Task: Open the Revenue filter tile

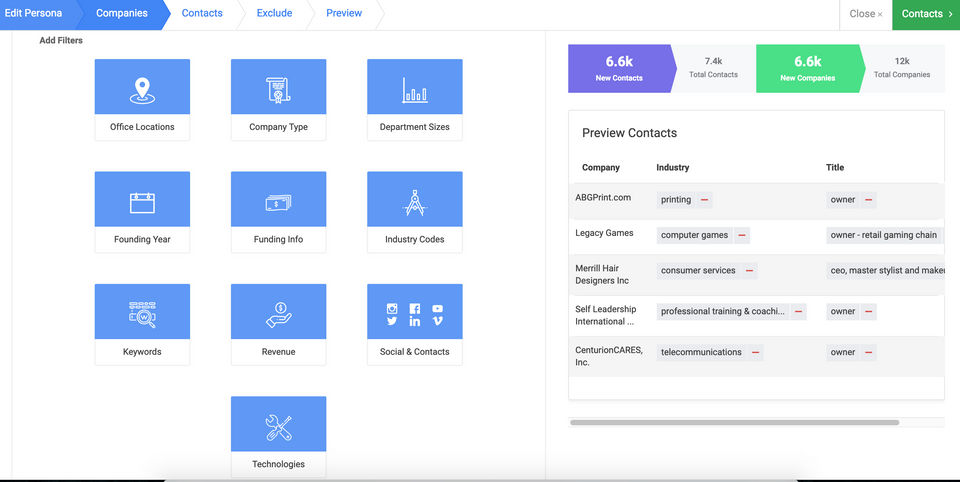Action: (x=278, y=325)
